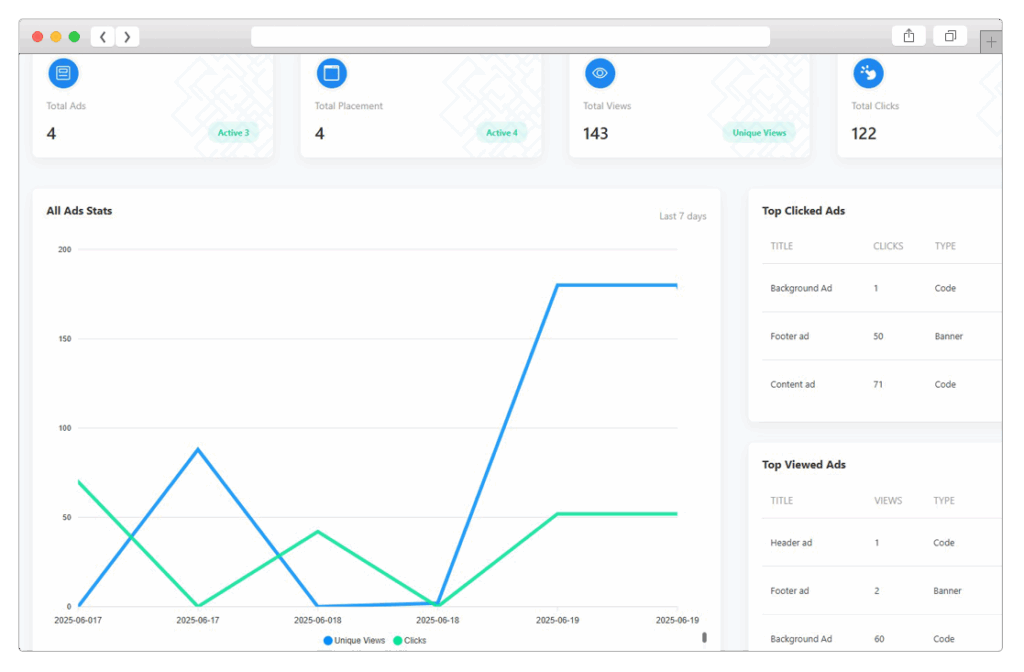Image resolution: width=1024 pixels, height=672 pixels.
Task: Click the browser show tabs icon
Action: [949, 36]
